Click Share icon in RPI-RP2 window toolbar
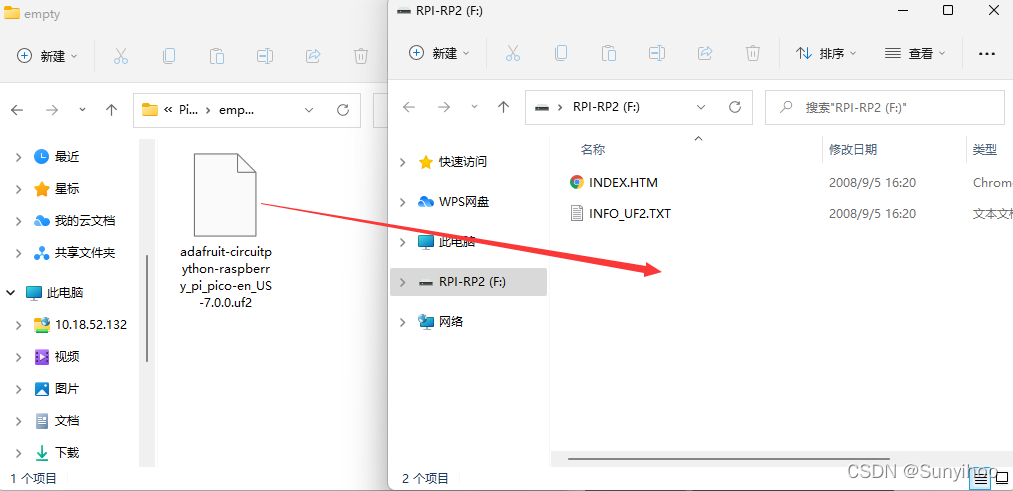 click(x=705, y=54)
